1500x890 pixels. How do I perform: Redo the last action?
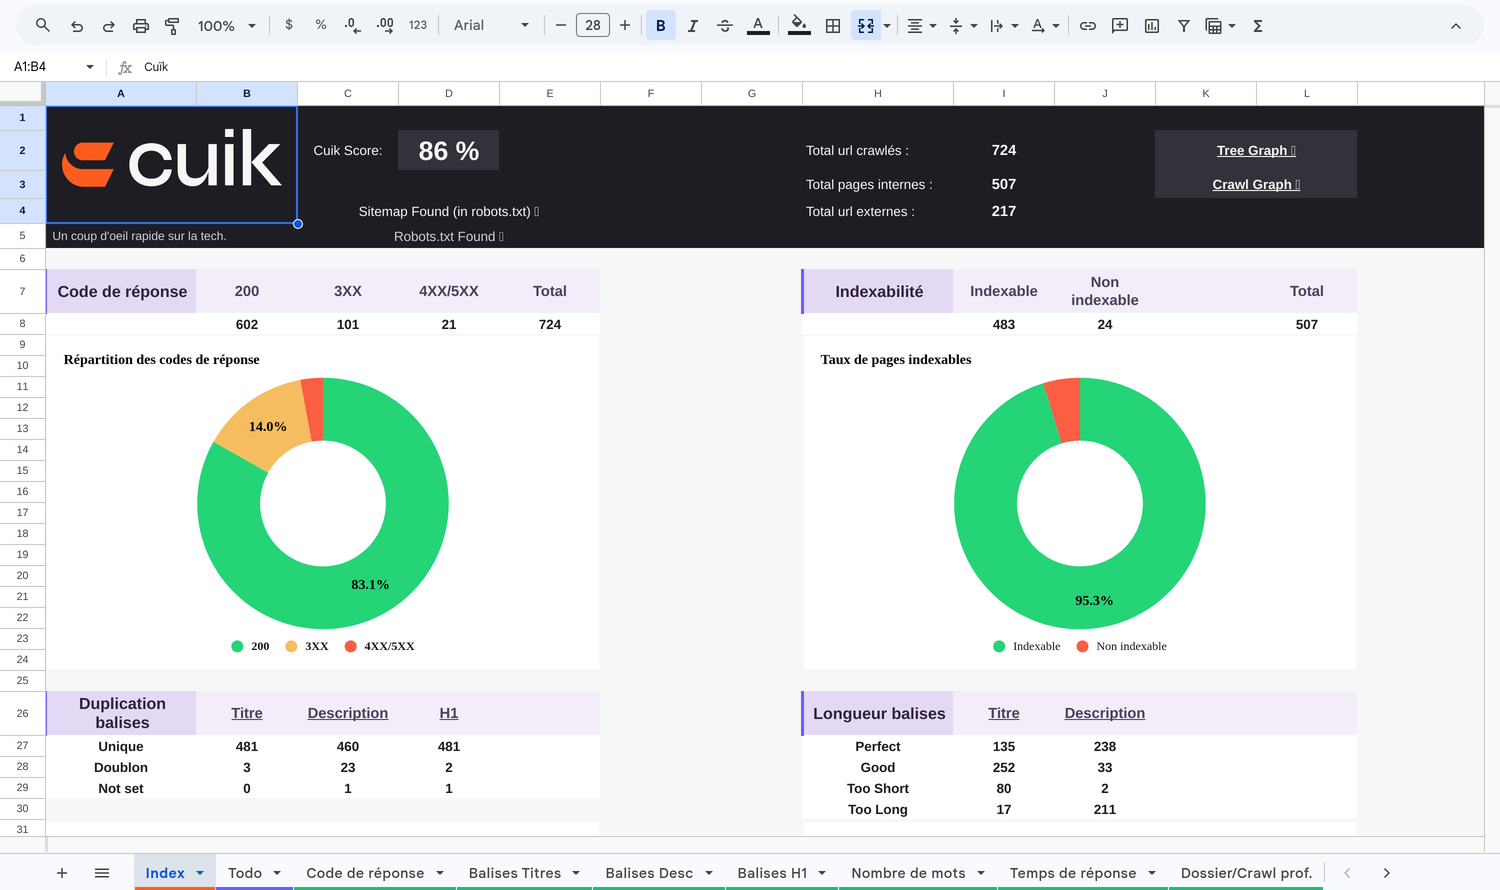[108, 26]
